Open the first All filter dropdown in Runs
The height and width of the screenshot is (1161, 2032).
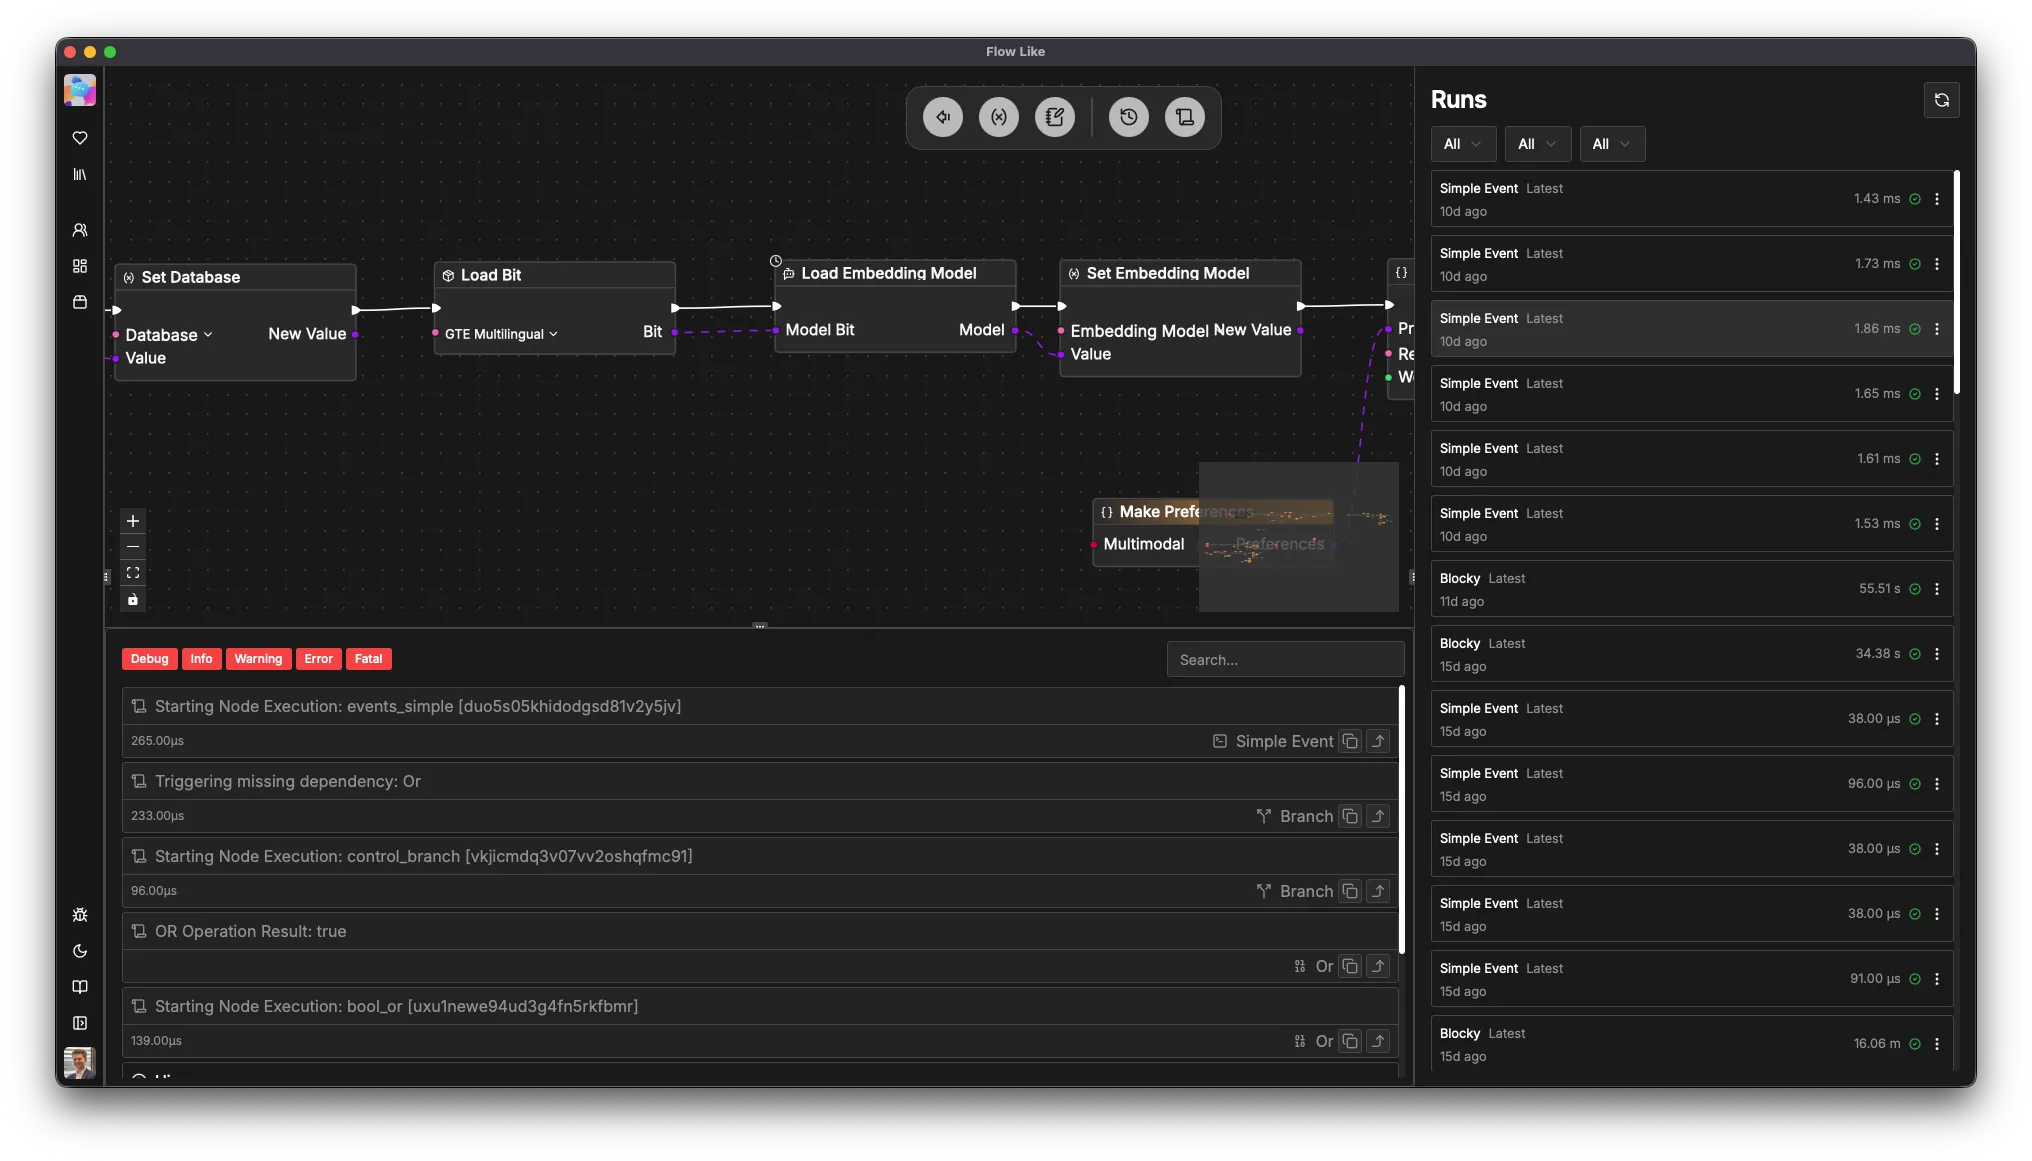click(1462, 144)
